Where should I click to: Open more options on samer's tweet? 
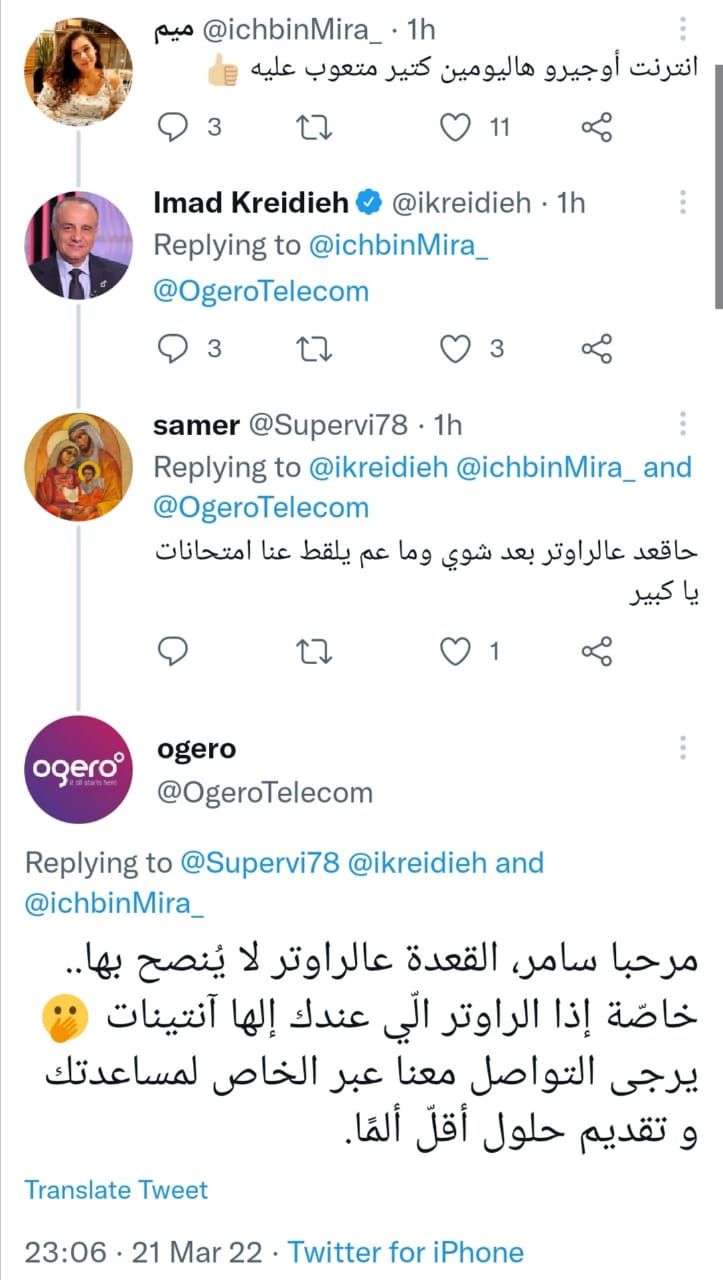[684, 425]
